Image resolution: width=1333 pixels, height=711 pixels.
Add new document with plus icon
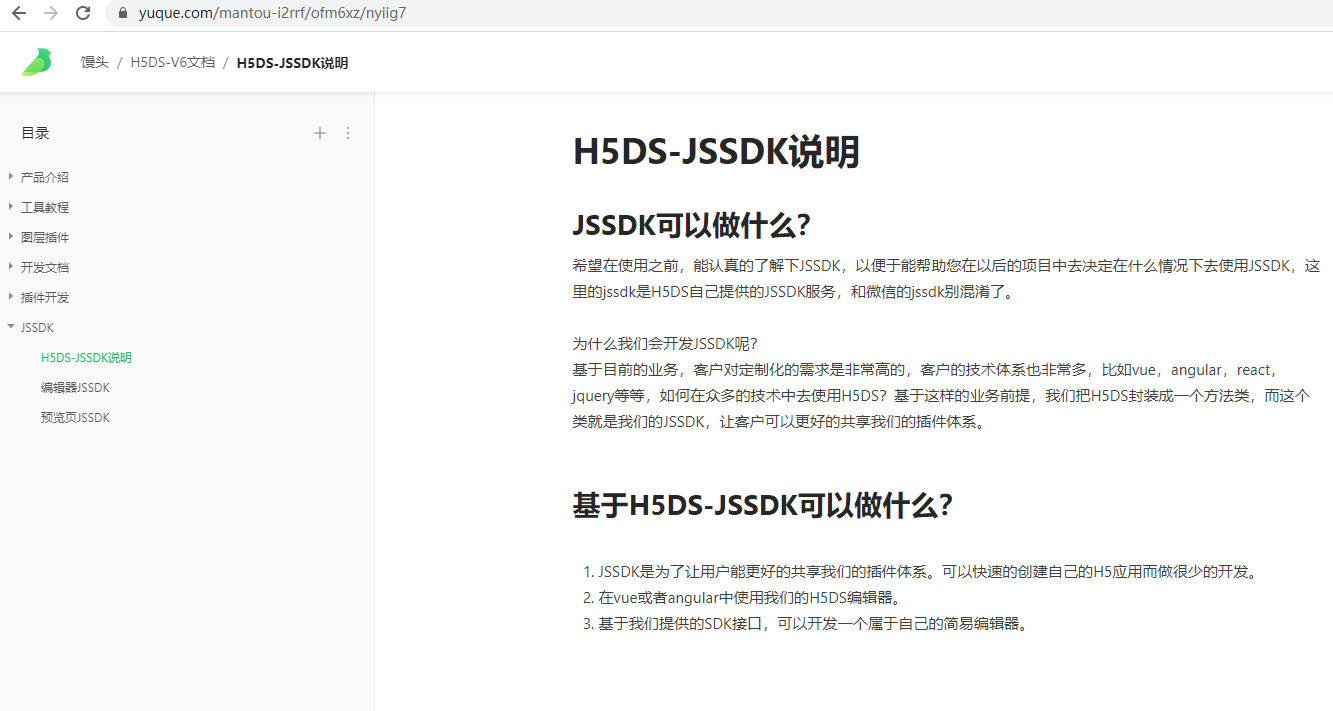320,133
